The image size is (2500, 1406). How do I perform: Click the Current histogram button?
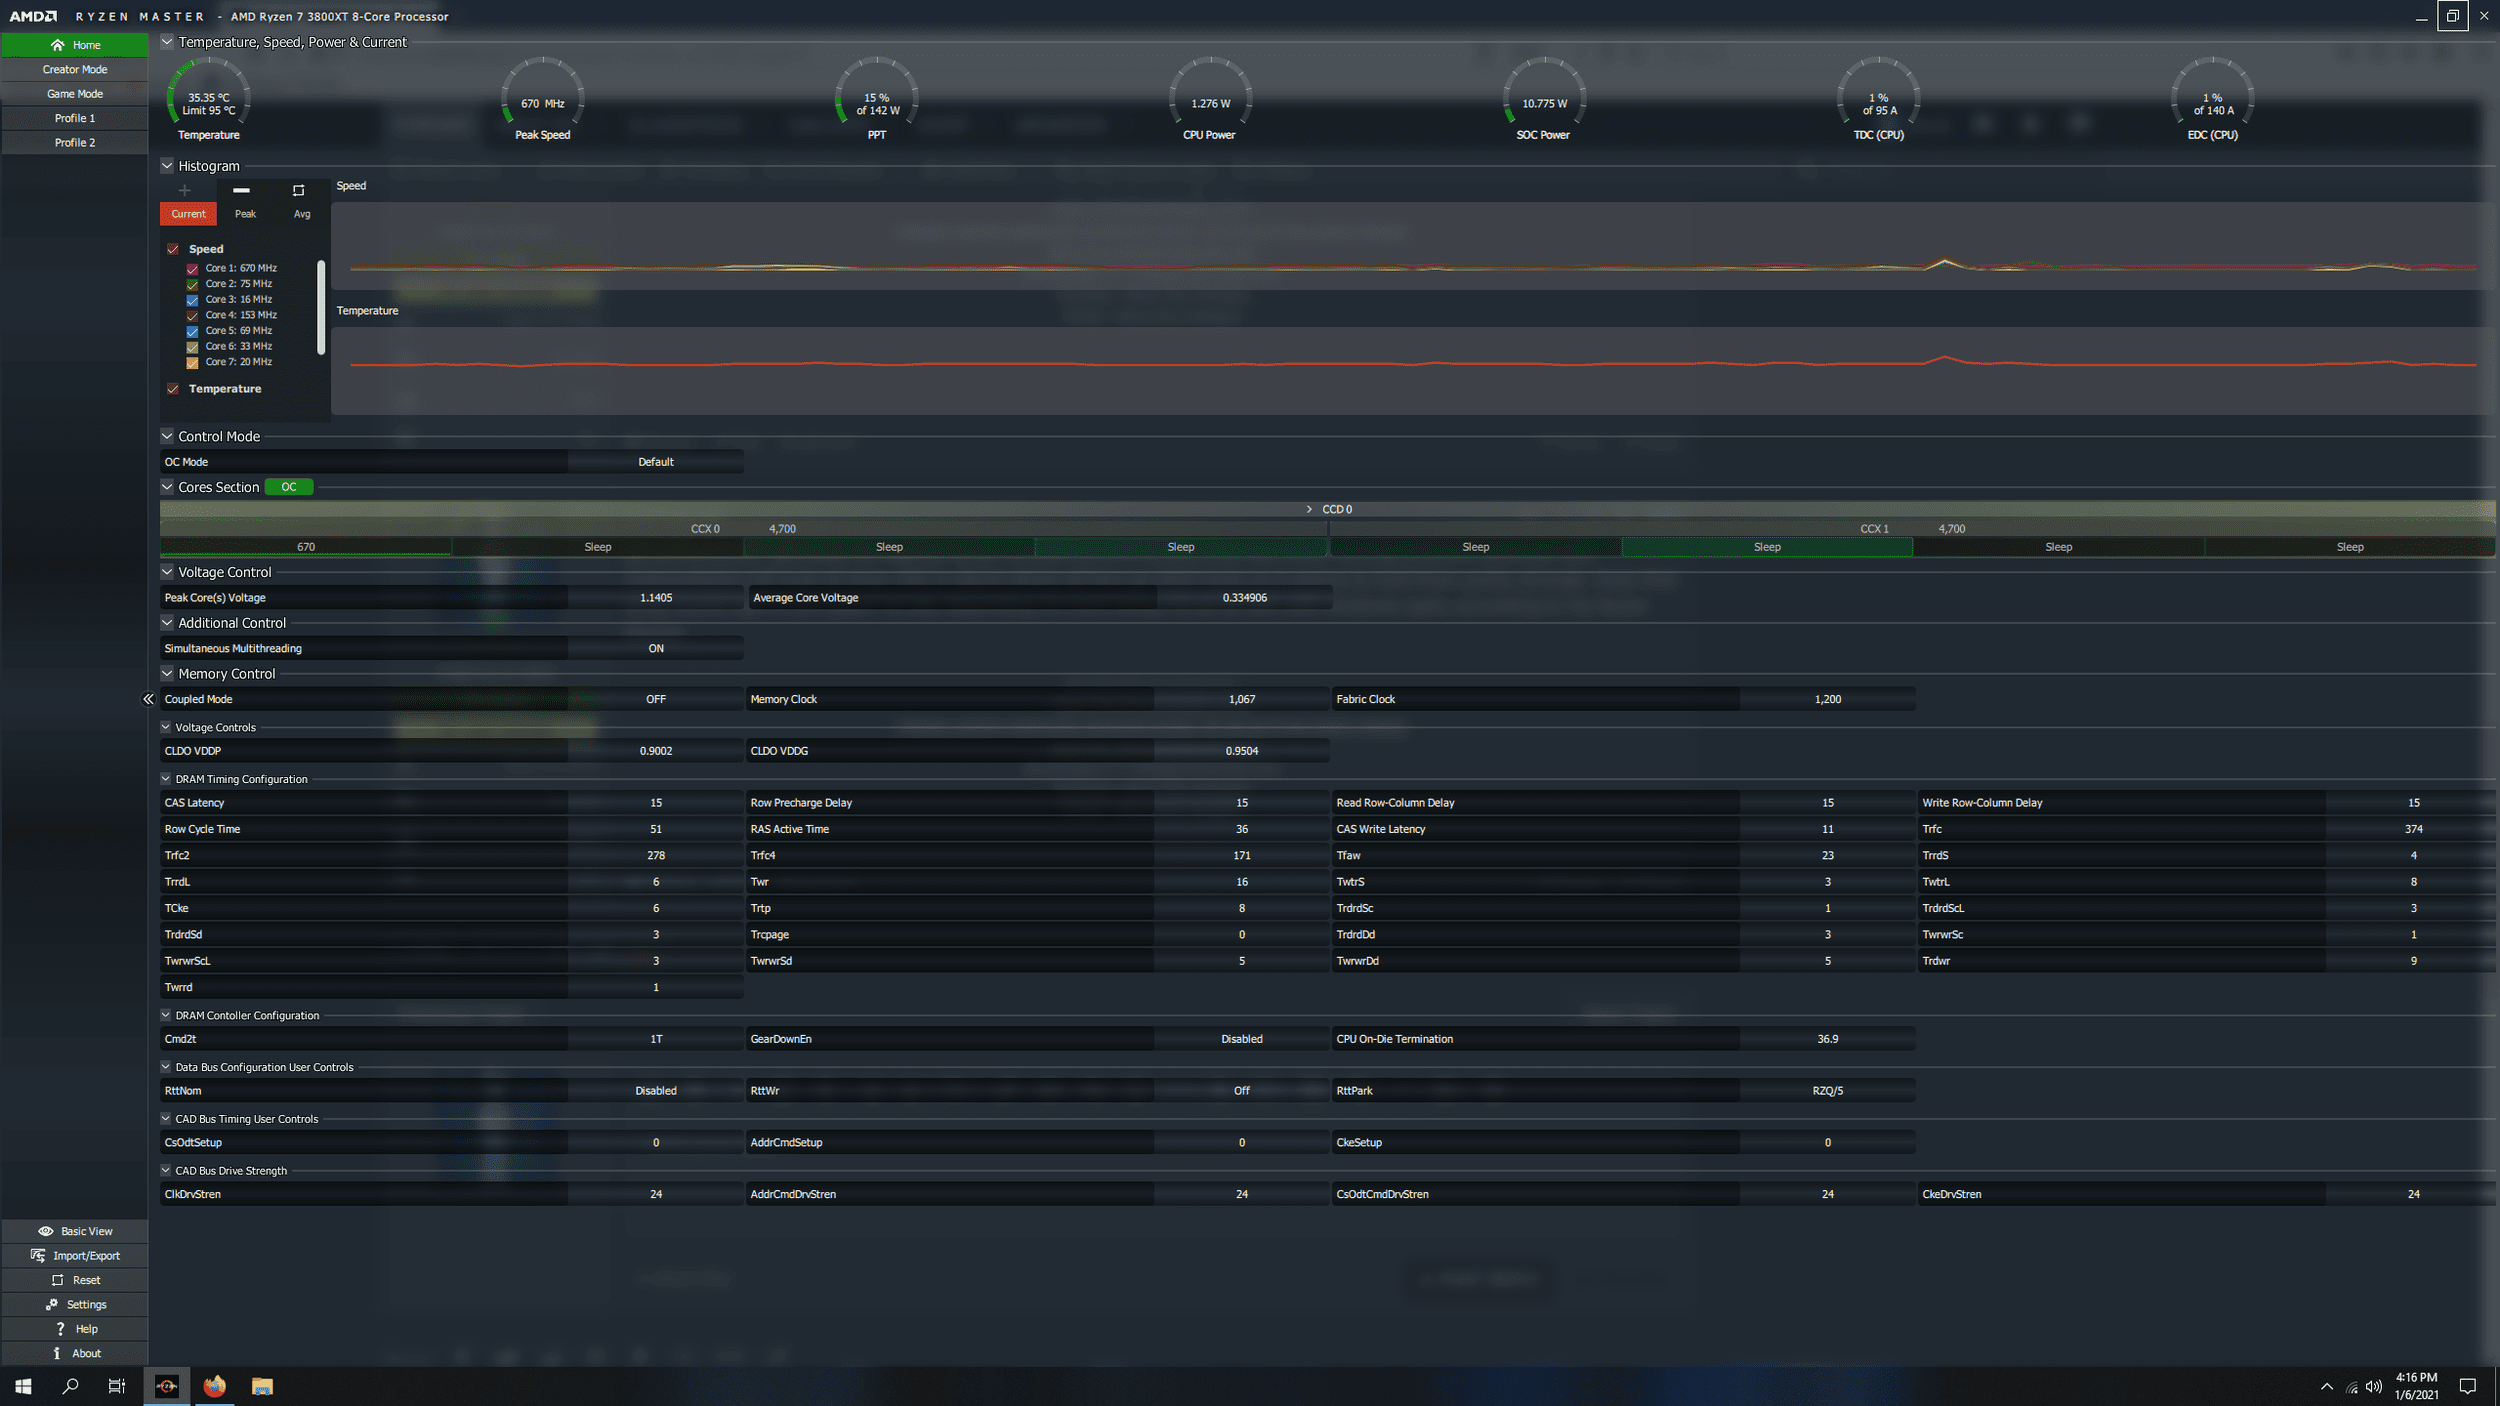188,214
